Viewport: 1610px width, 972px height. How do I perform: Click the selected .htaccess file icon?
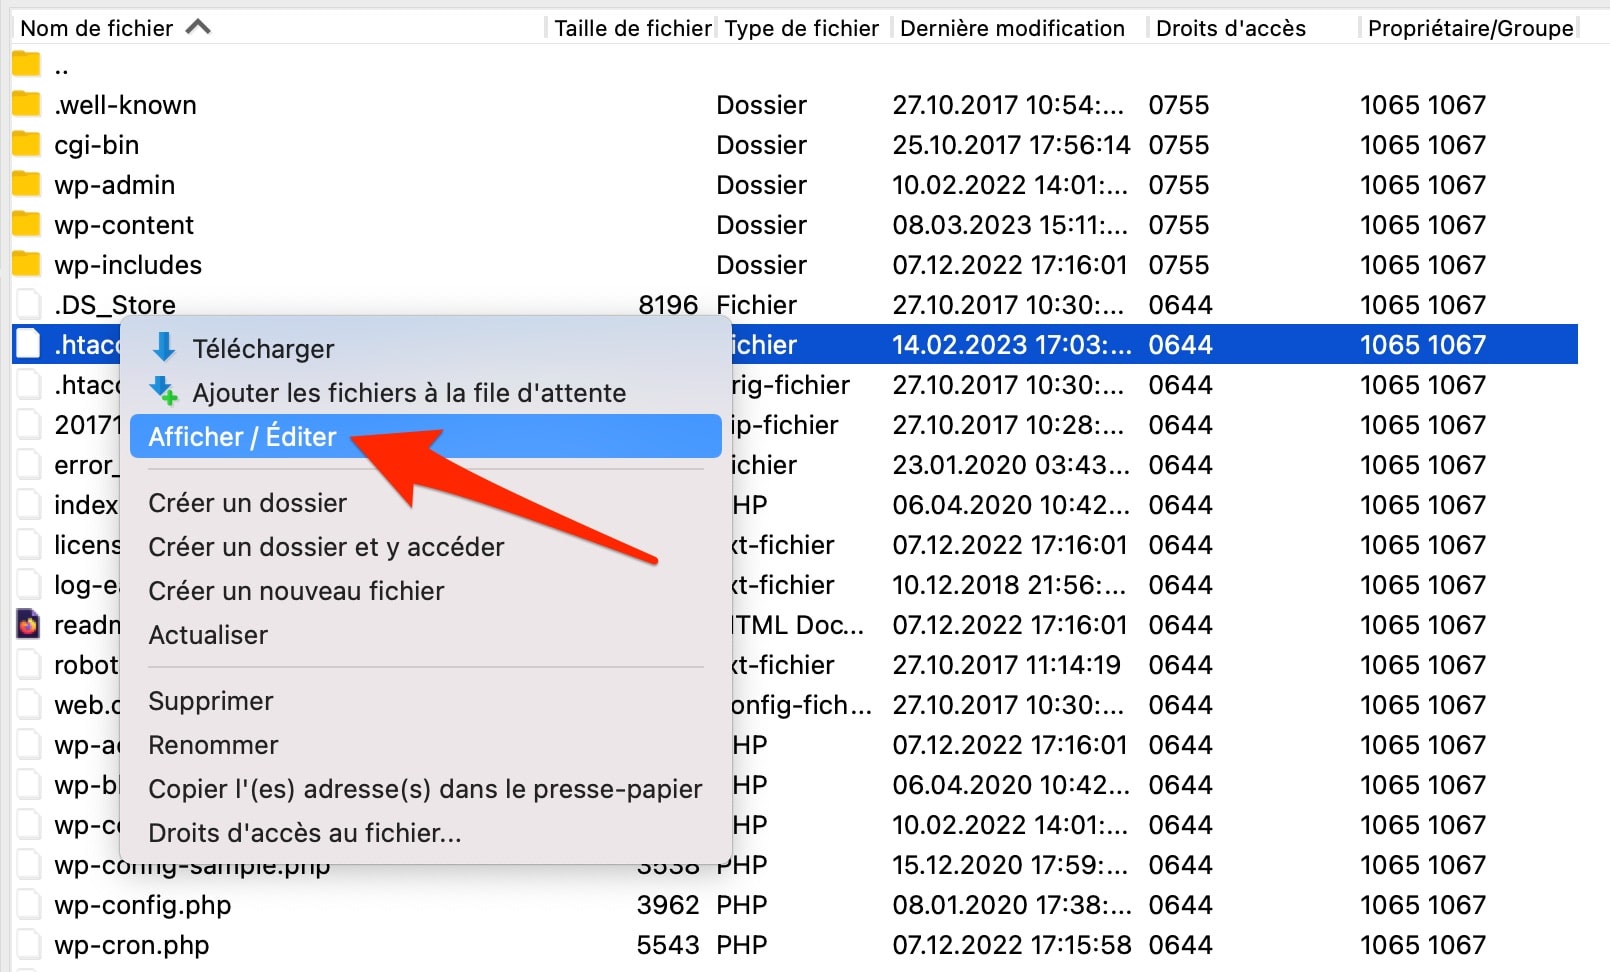[28, 344]
